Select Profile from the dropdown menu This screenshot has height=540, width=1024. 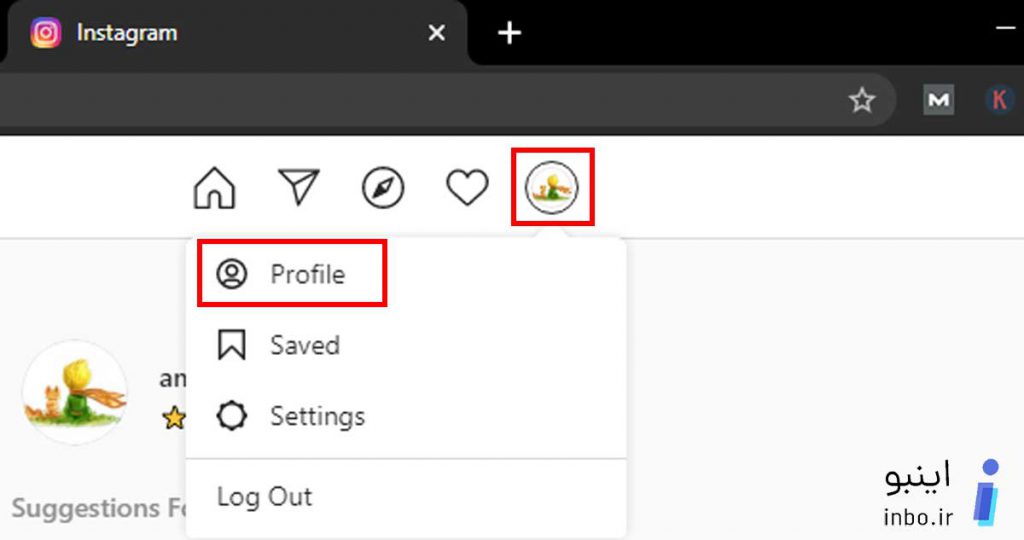point(292,274)
